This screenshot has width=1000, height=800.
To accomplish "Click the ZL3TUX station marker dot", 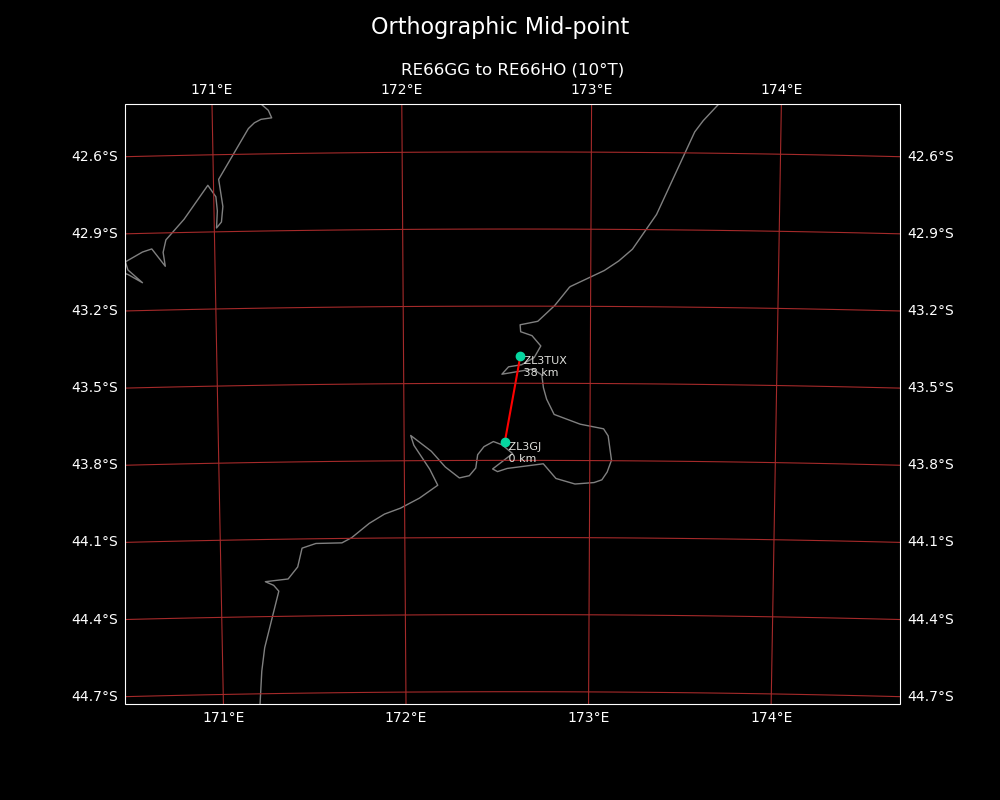I will pyautogui.click(x=520, y=357).
